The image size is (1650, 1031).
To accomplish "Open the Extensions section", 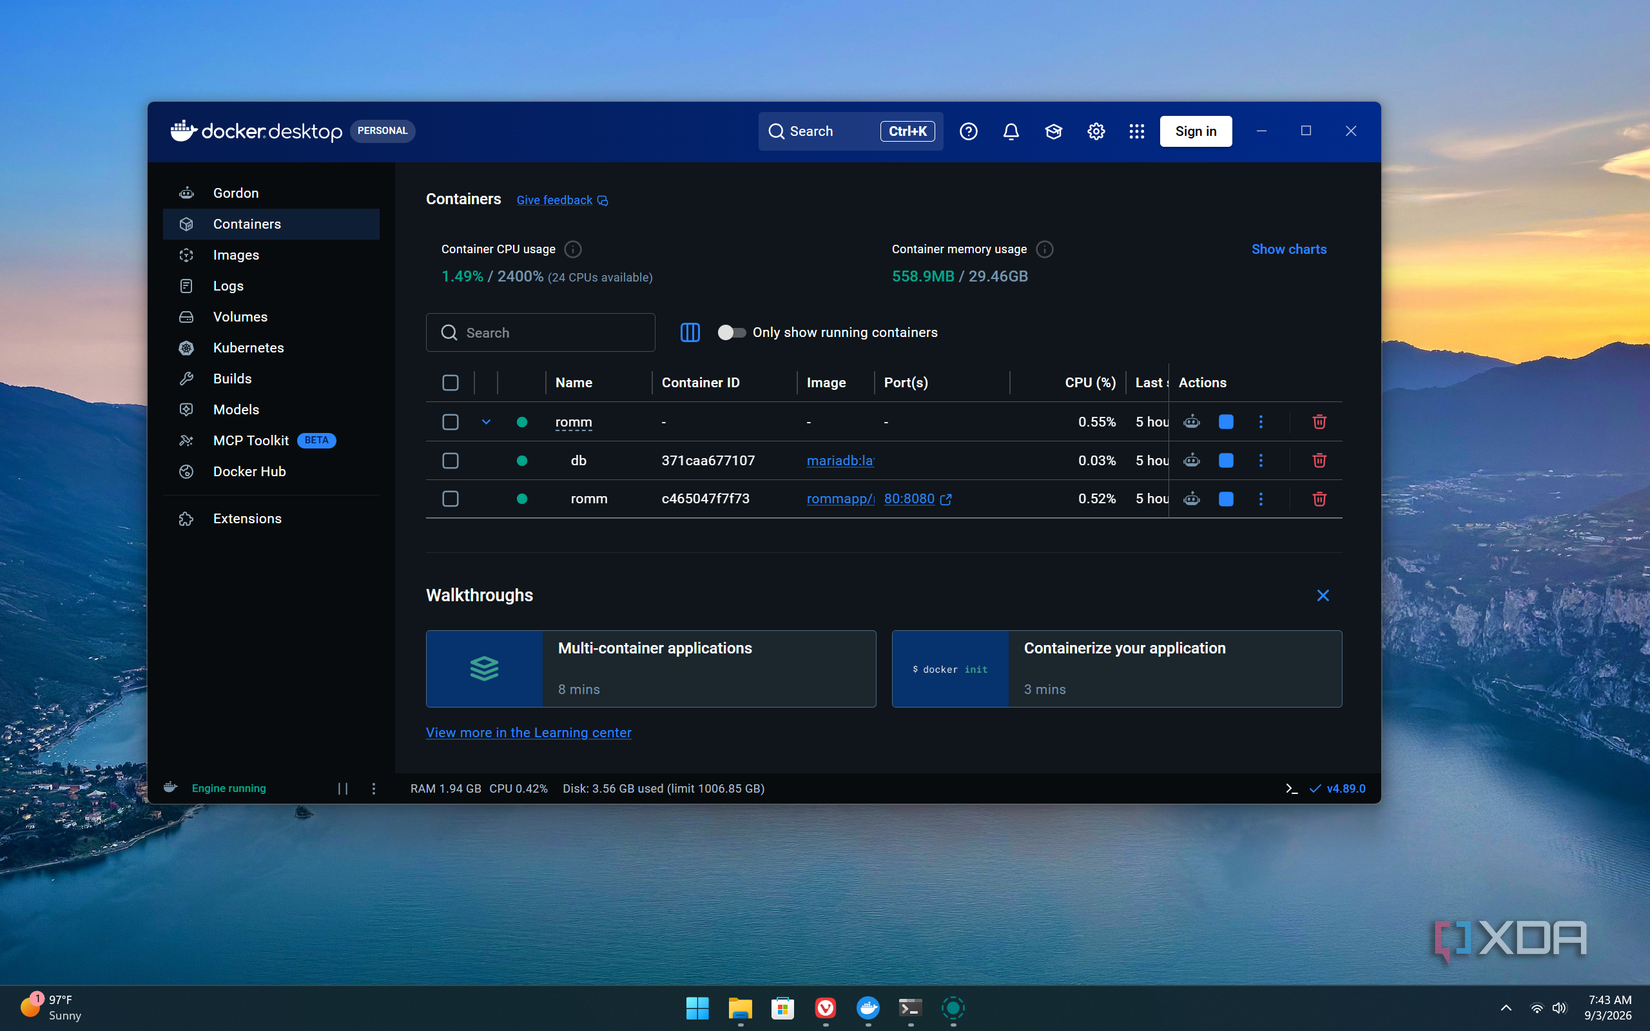I will click(271, 519).
